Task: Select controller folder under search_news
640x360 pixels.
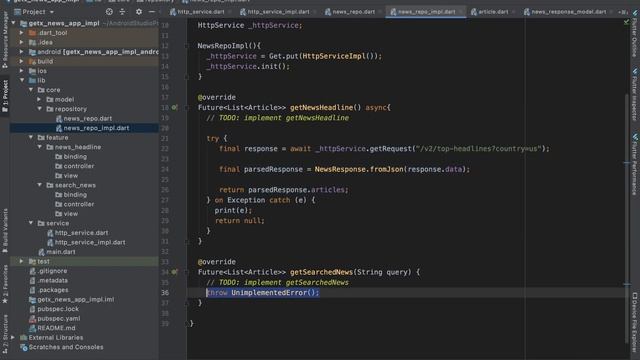Action: [x=74, y=204]
